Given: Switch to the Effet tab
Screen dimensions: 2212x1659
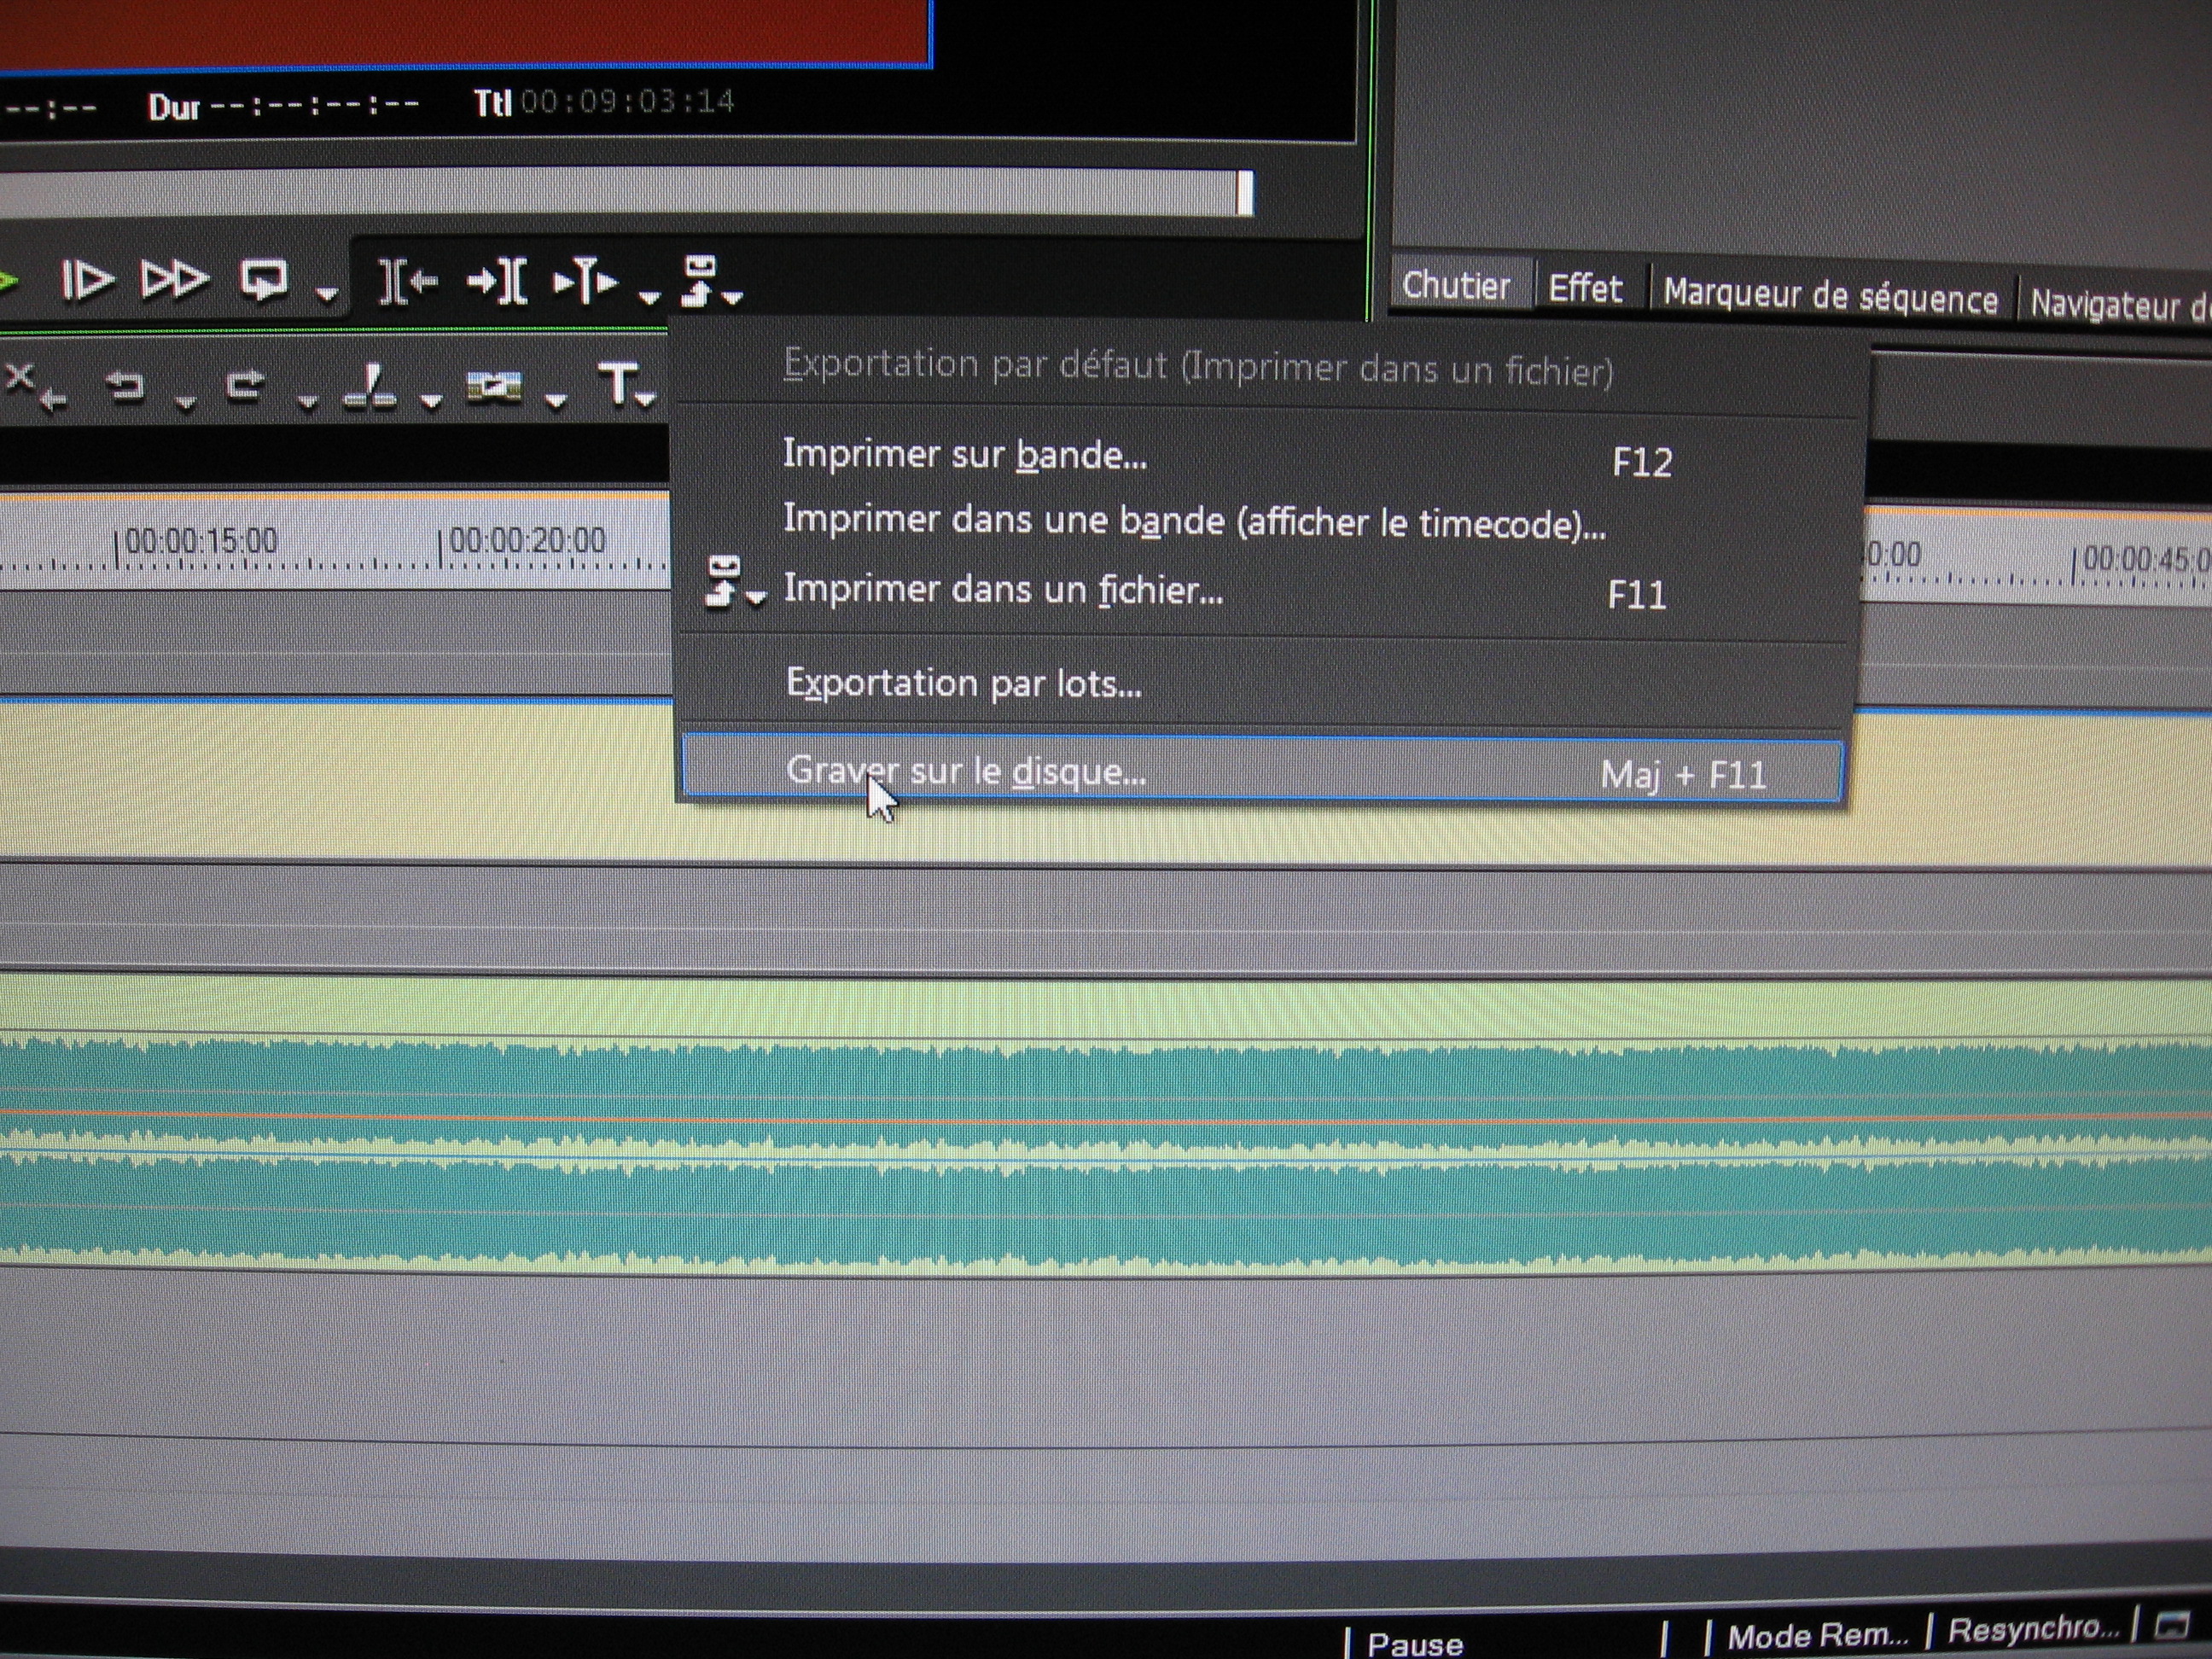Looking at the screenshot, I should [1584, 289].
